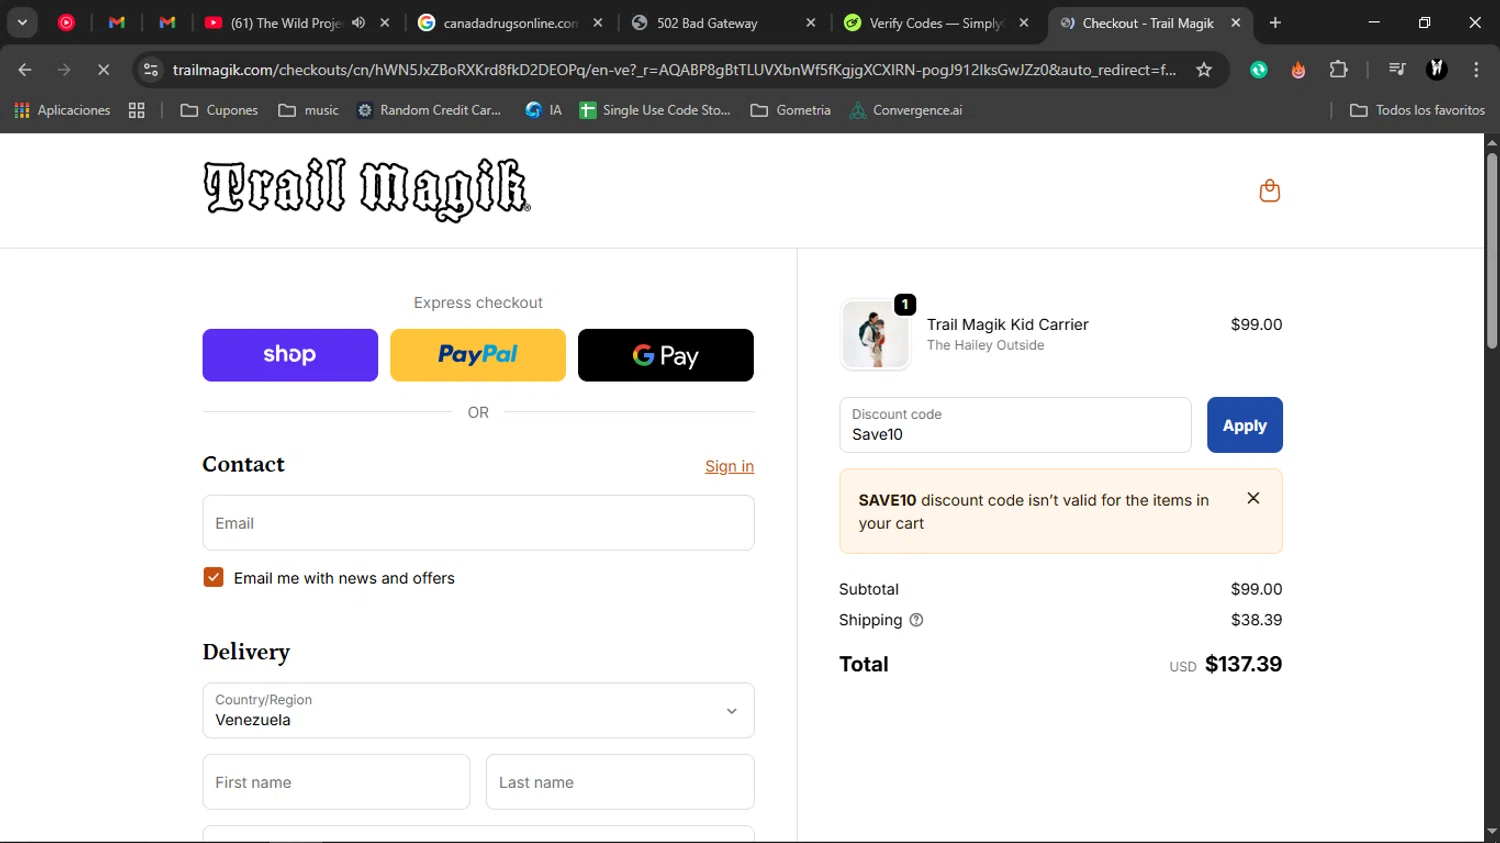Pay with Google Pay button
1500x843 pixels.
pyautogui.click(x=666, y=355)
